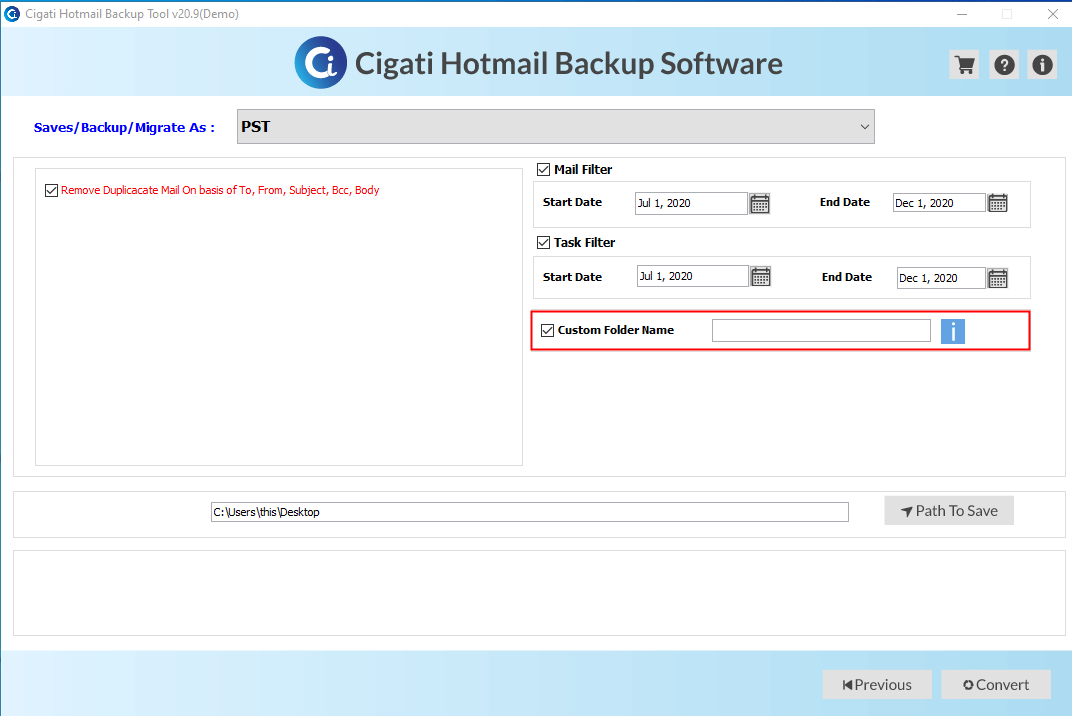The image size is (1072, 716).
Task: Show Custom Folder Name info tooltip icon
Action: coord(952,331)
